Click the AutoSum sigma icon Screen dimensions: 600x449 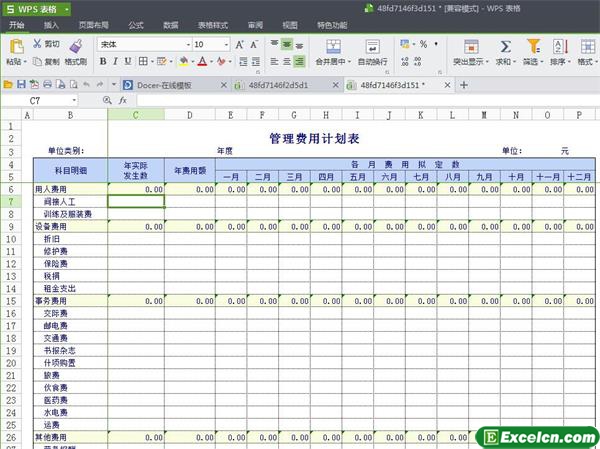(505, 46)
